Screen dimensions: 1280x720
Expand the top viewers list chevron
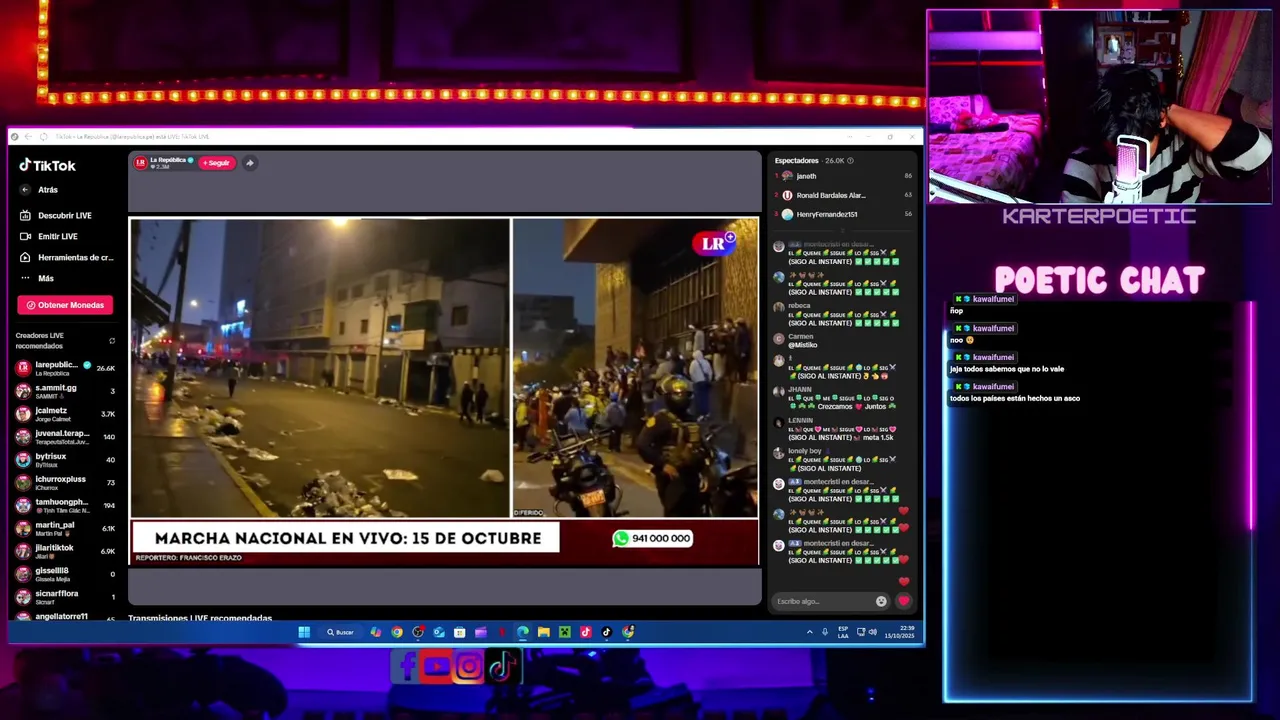coord(842,230)
